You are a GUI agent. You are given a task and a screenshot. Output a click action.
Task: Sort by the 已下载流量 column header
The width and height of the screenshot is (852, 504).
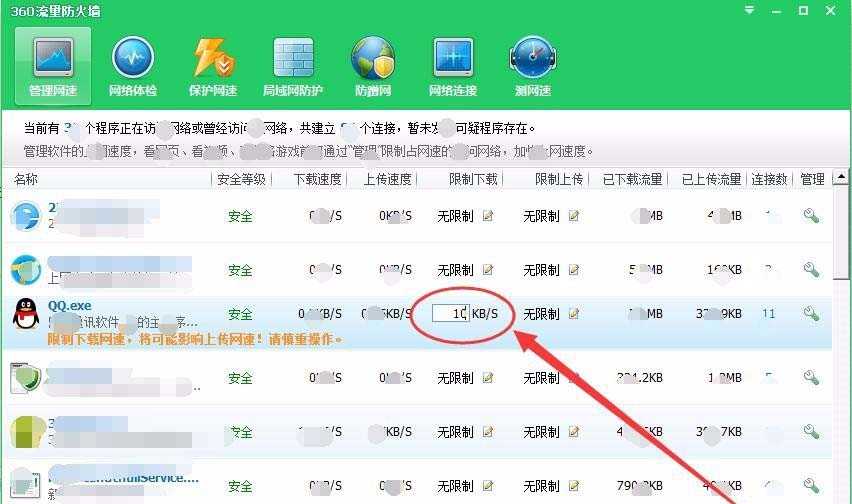pos(632,179)
